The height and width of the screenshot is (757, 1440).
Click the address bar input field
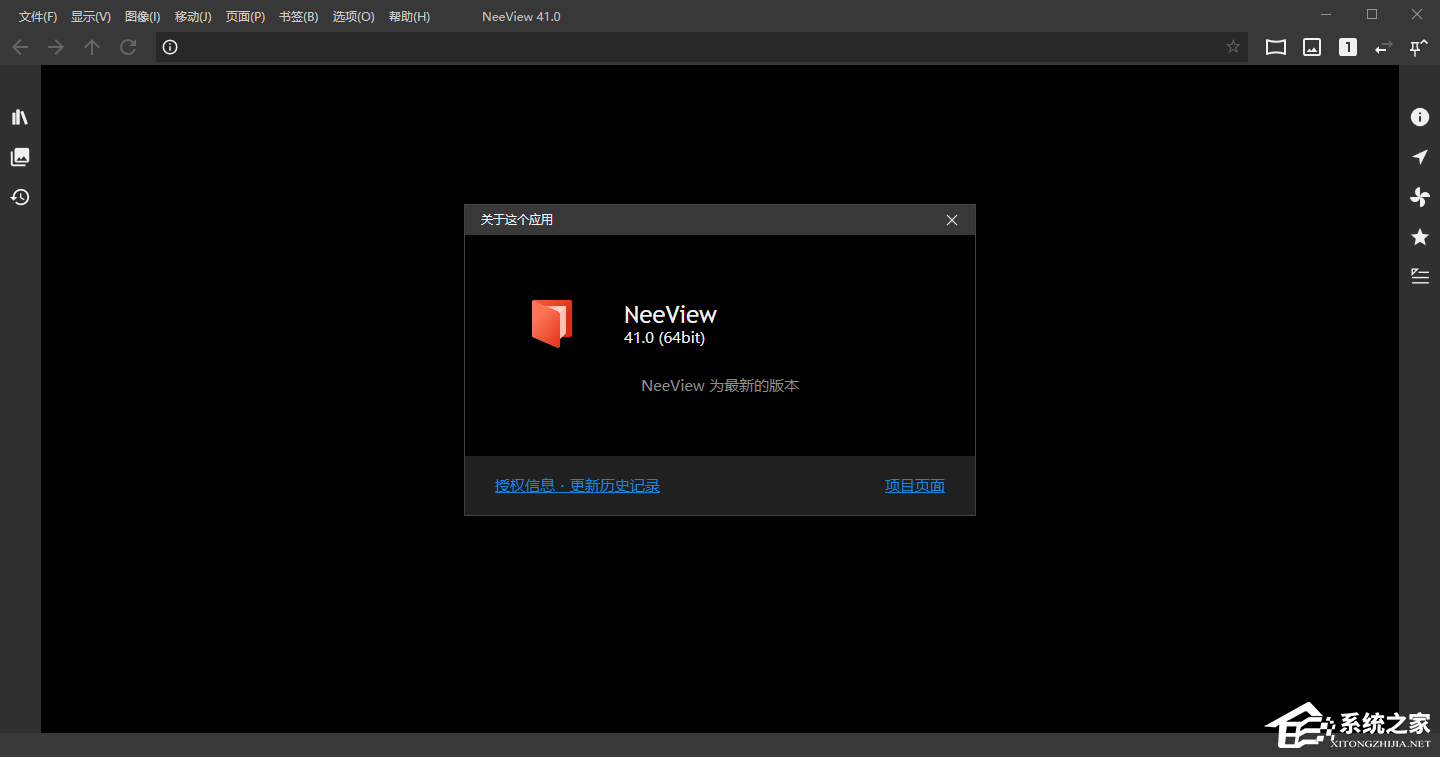[x=700, y=47]
